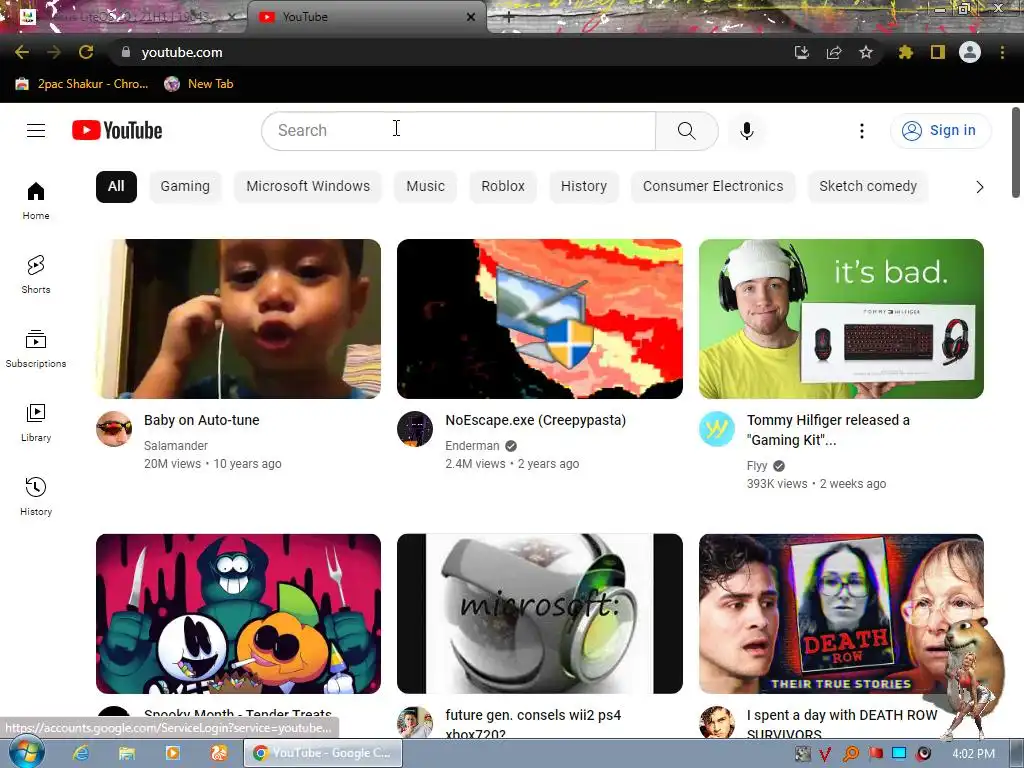Click the install app icon in address bar
This screenshot has width=1024, height=768.
pyautogui.click(x=802, y=52)
